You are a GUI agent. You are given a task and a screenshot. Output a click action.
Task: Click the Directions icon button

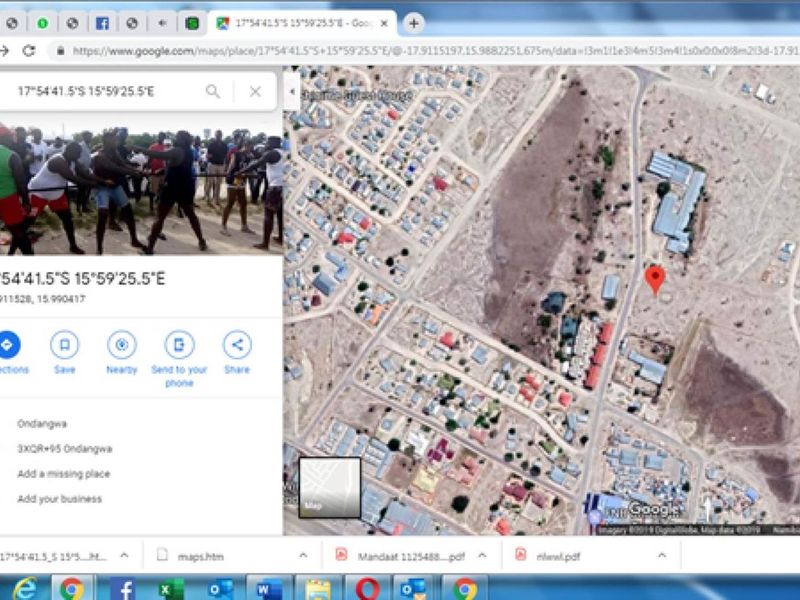[7, 345]
